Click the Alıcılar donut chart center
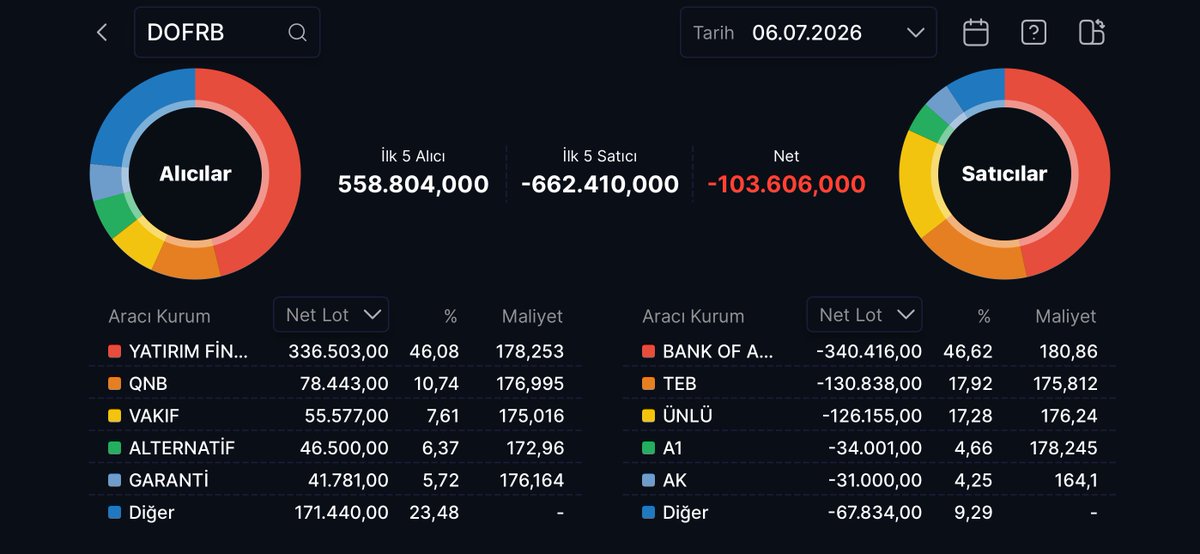1200x554 pixels. (x=195, y=174)
